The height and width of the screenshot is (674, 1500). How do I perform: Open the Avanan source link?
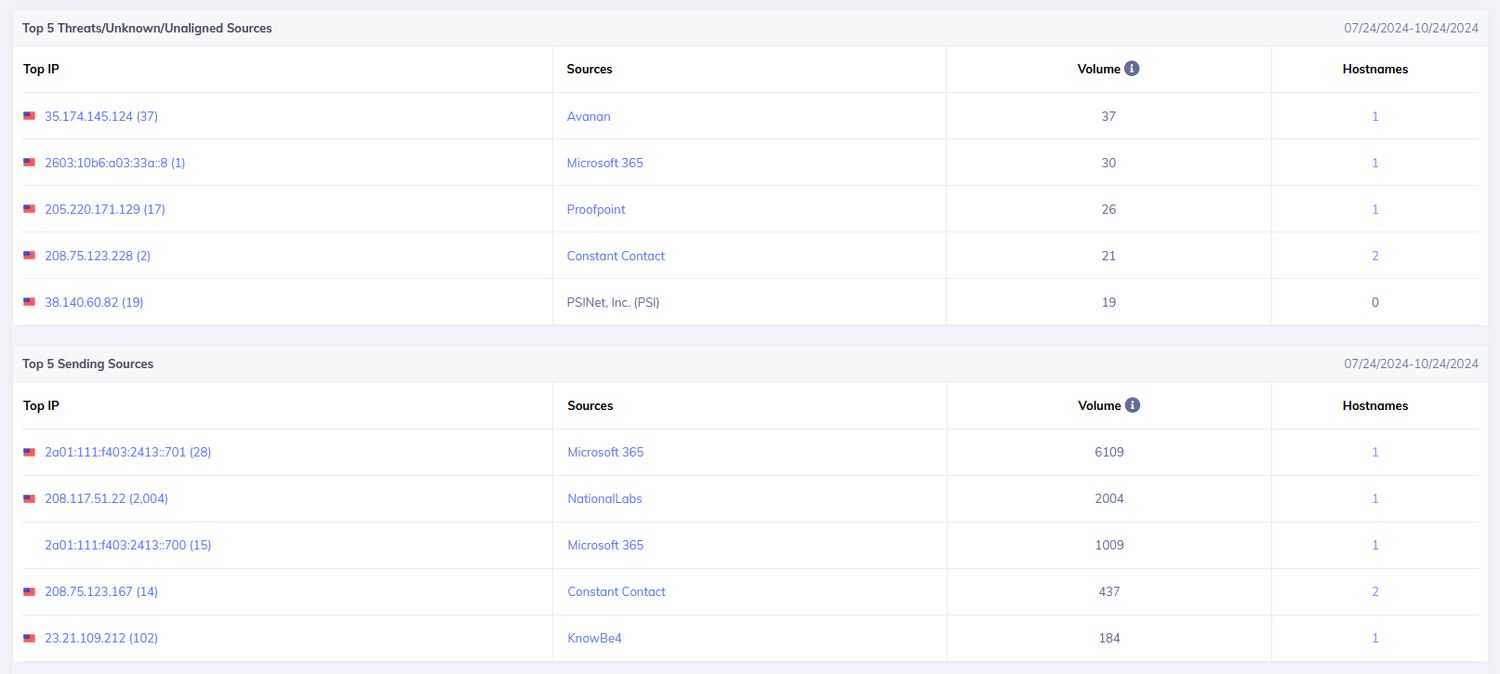click(588, 116)
